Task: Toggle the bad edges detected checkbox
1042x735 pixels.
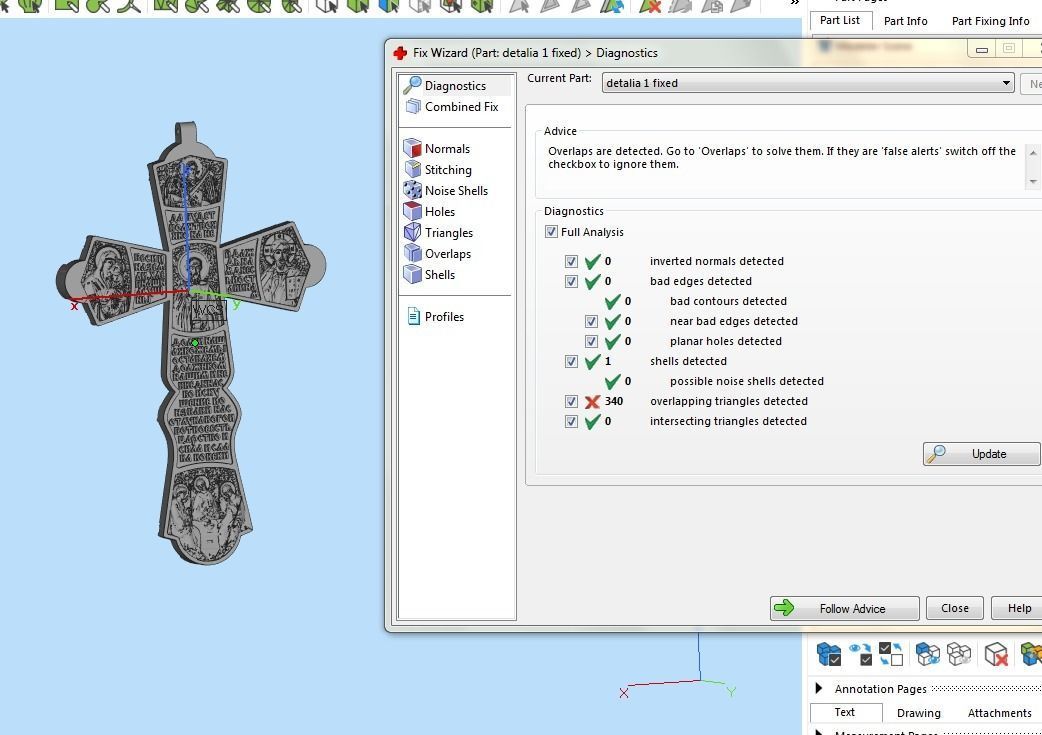Action: pyautogui.click(x=571, y=281)
